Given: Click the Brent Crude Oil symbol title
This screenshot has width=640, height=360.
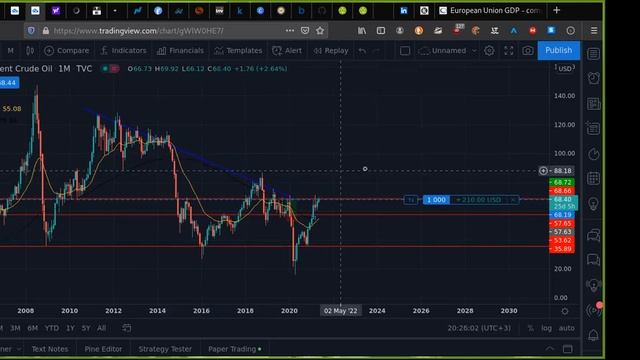Looking at the screenshot, I should (26, 69).
